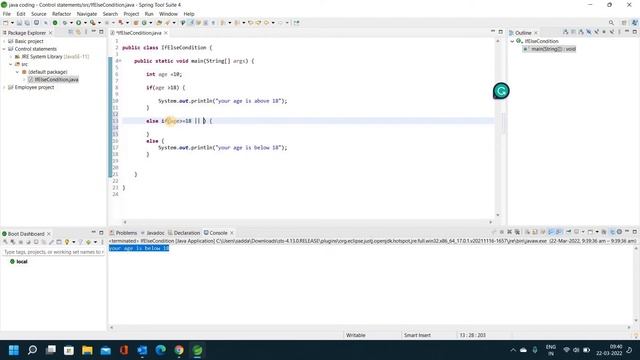Switch to the Javadoc tab
The height and width of the screenshot is (360, 640).
(x=153, y=233)
